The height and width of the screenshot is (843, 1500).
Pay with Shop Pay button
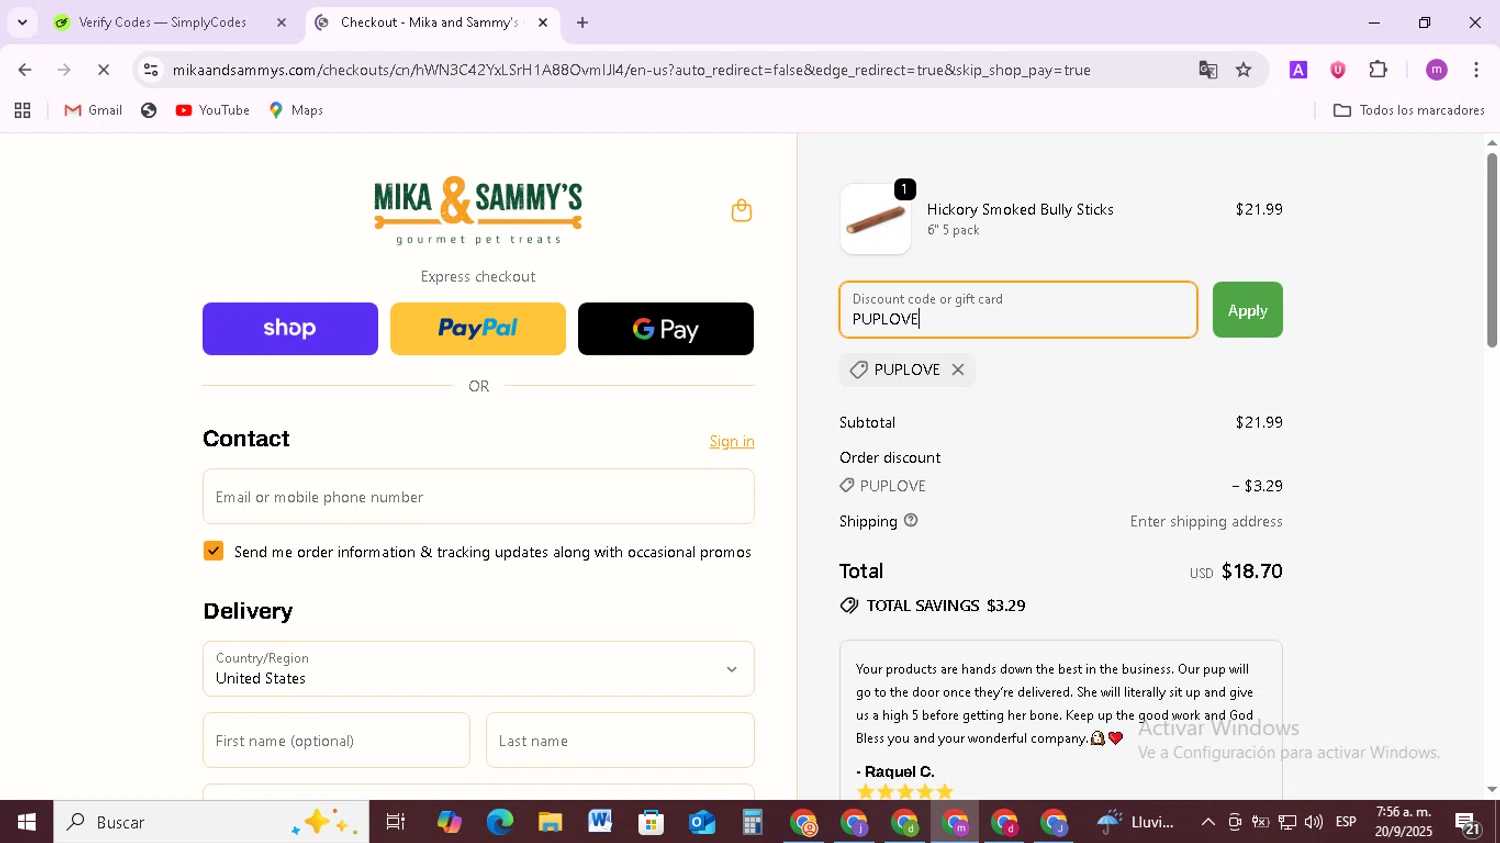point(290,329)
